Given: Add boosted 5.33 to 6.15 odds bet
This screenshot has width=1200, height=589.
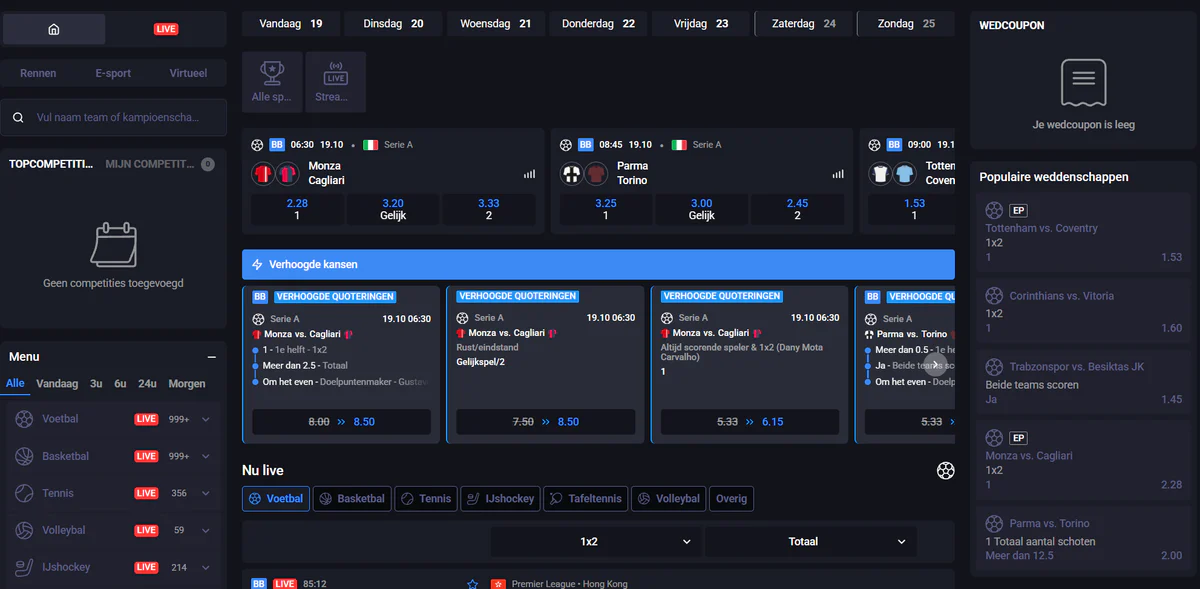Looking at the screenshot, I should coord(750,422).
